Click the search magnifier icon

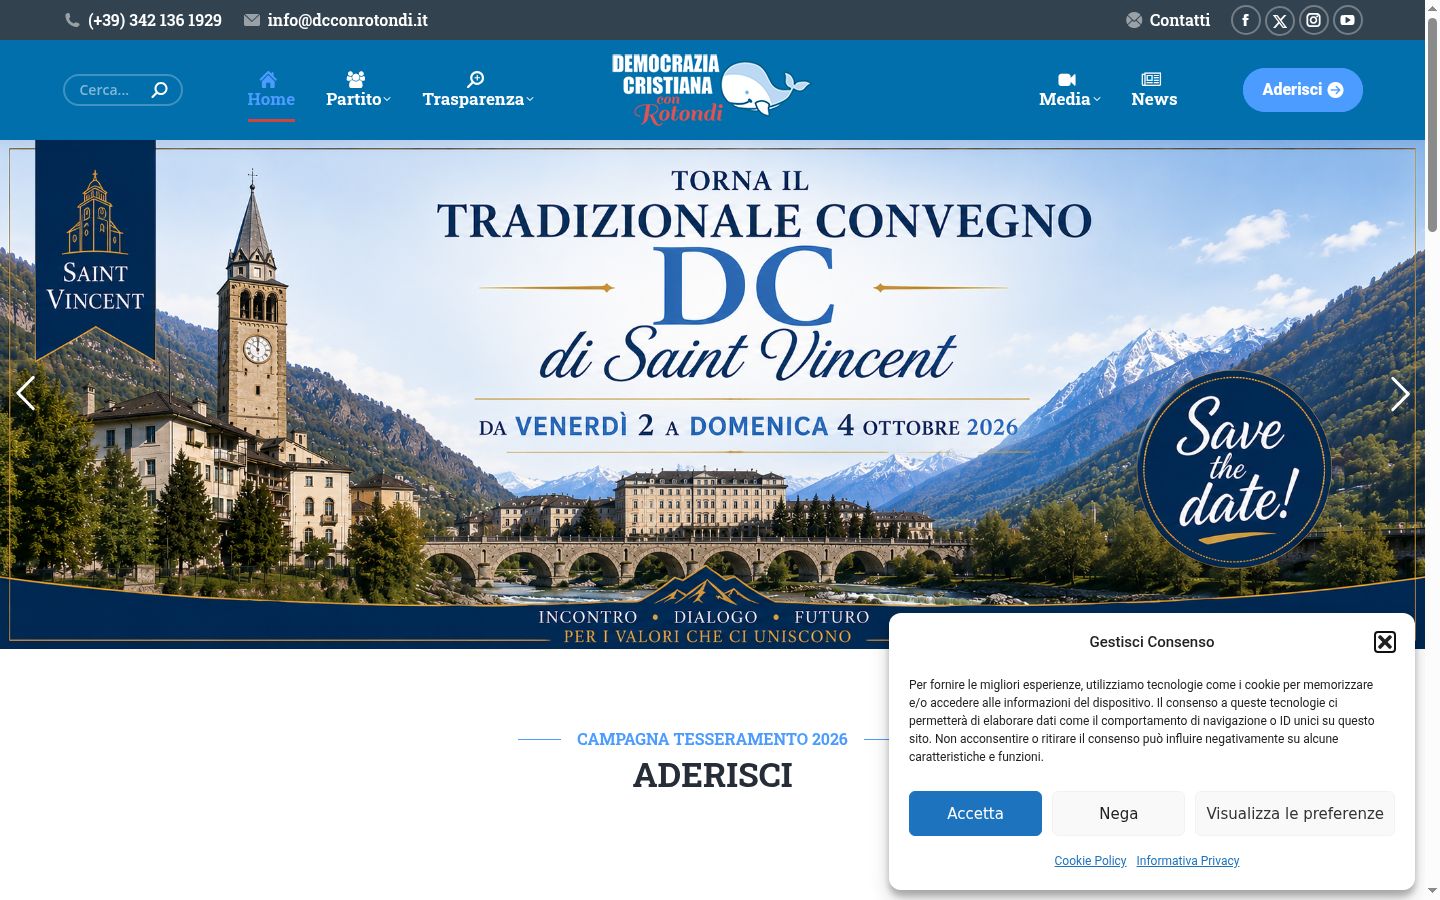159,90
